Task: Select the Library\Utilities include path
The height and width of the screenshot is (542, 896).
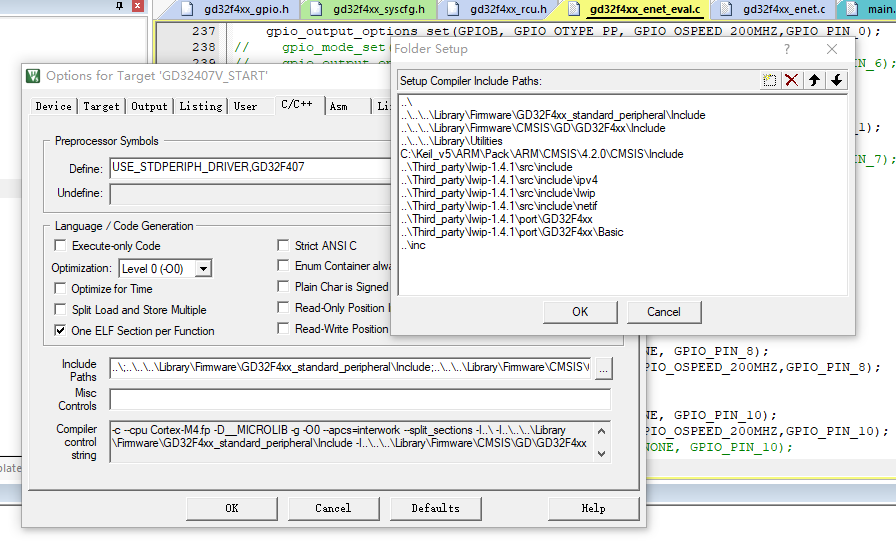Action: tap(451, 141)
